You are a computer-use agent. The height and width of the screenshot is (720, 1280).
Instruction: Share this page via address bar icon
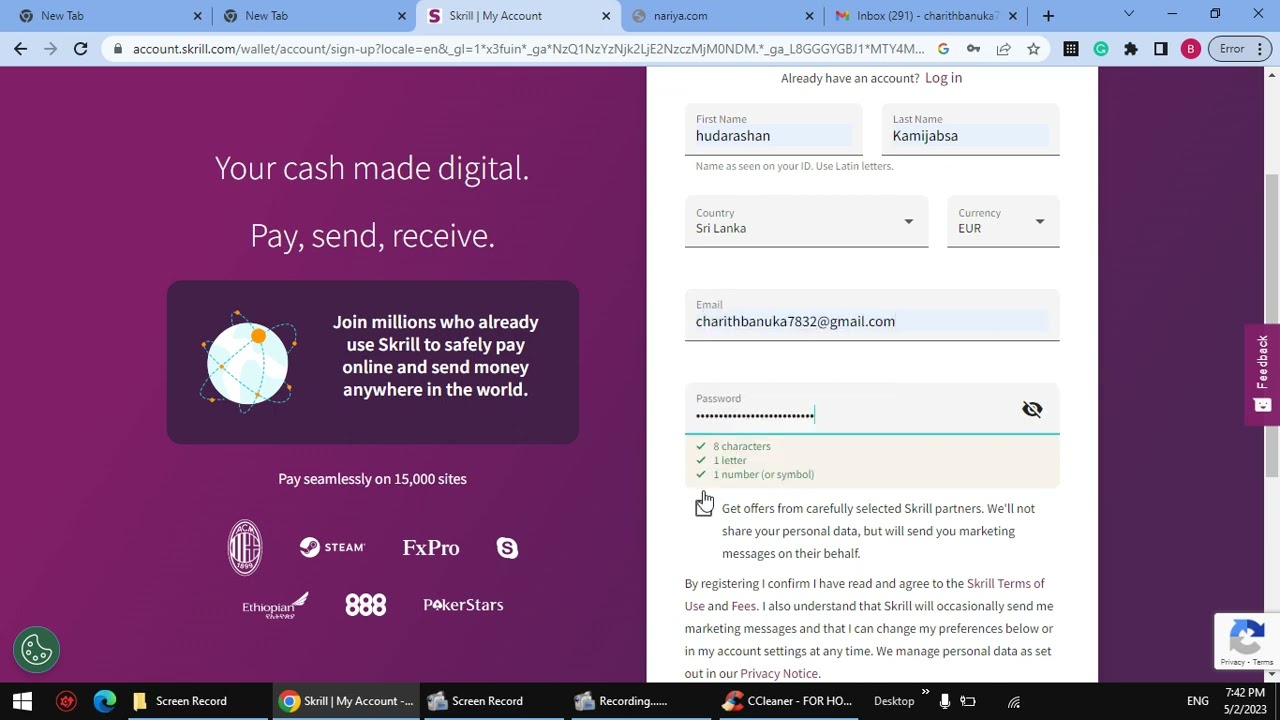(1003, 49)
